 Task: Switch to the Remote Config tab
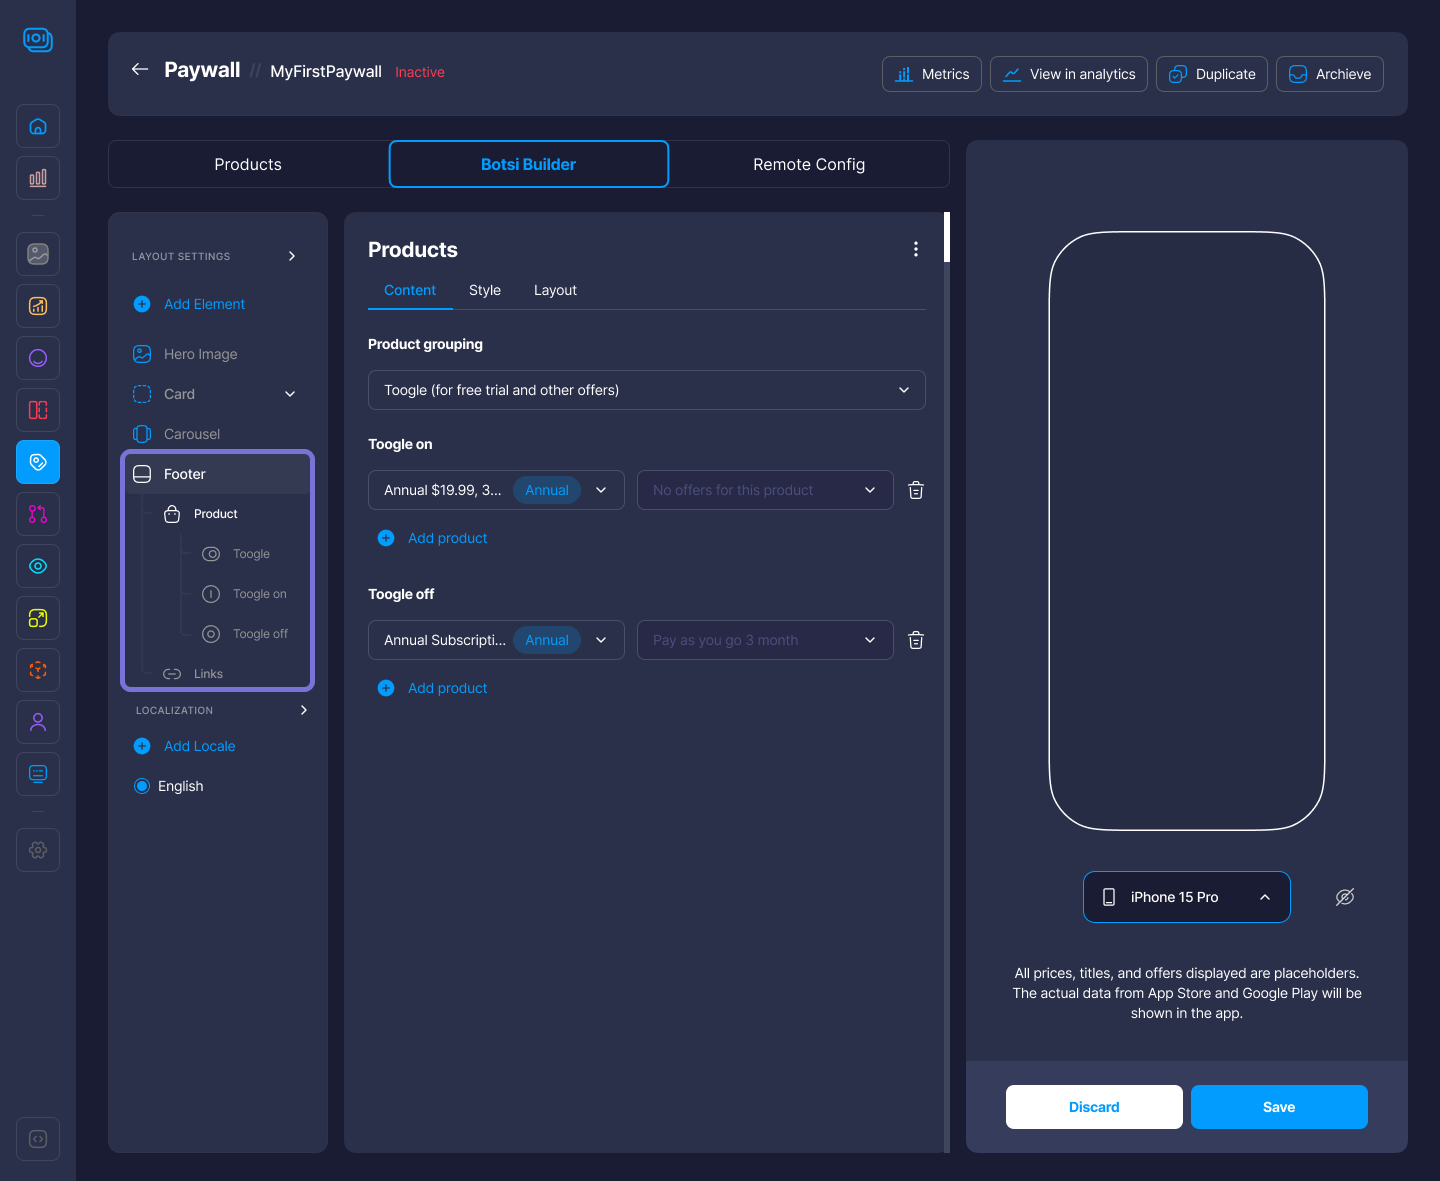tap(808, 164)
